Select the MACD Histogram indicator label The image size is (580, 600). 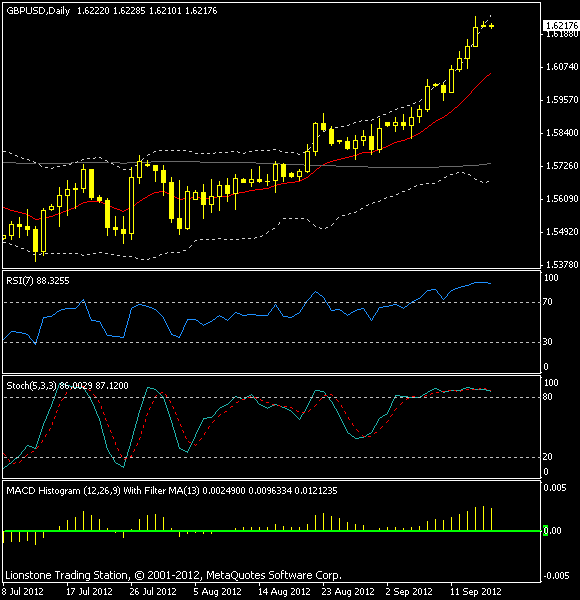click(x=172, y=491)
